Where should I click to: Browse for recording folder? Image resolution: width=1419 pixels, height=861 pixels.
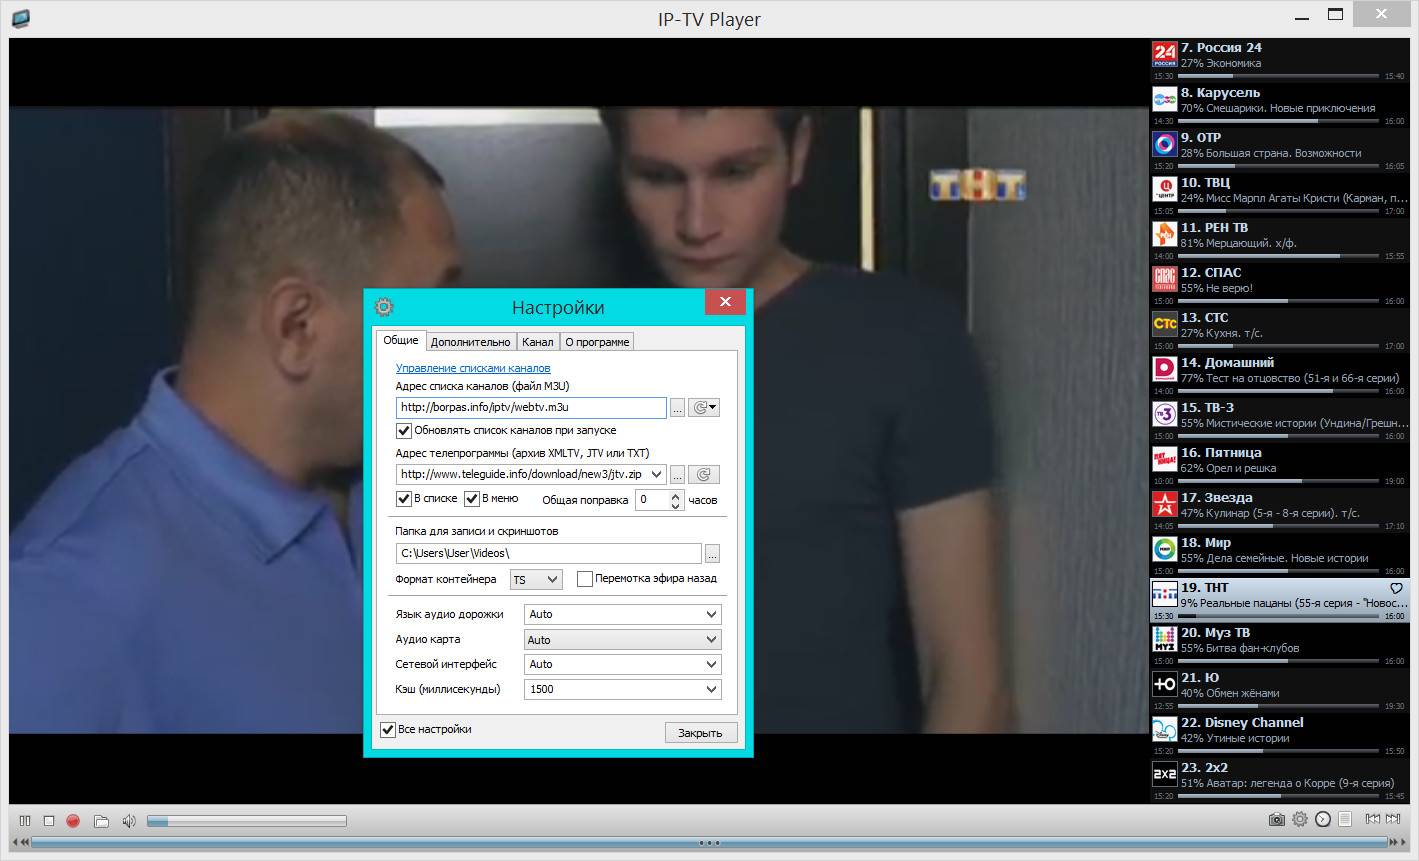[x=712, y=553]
